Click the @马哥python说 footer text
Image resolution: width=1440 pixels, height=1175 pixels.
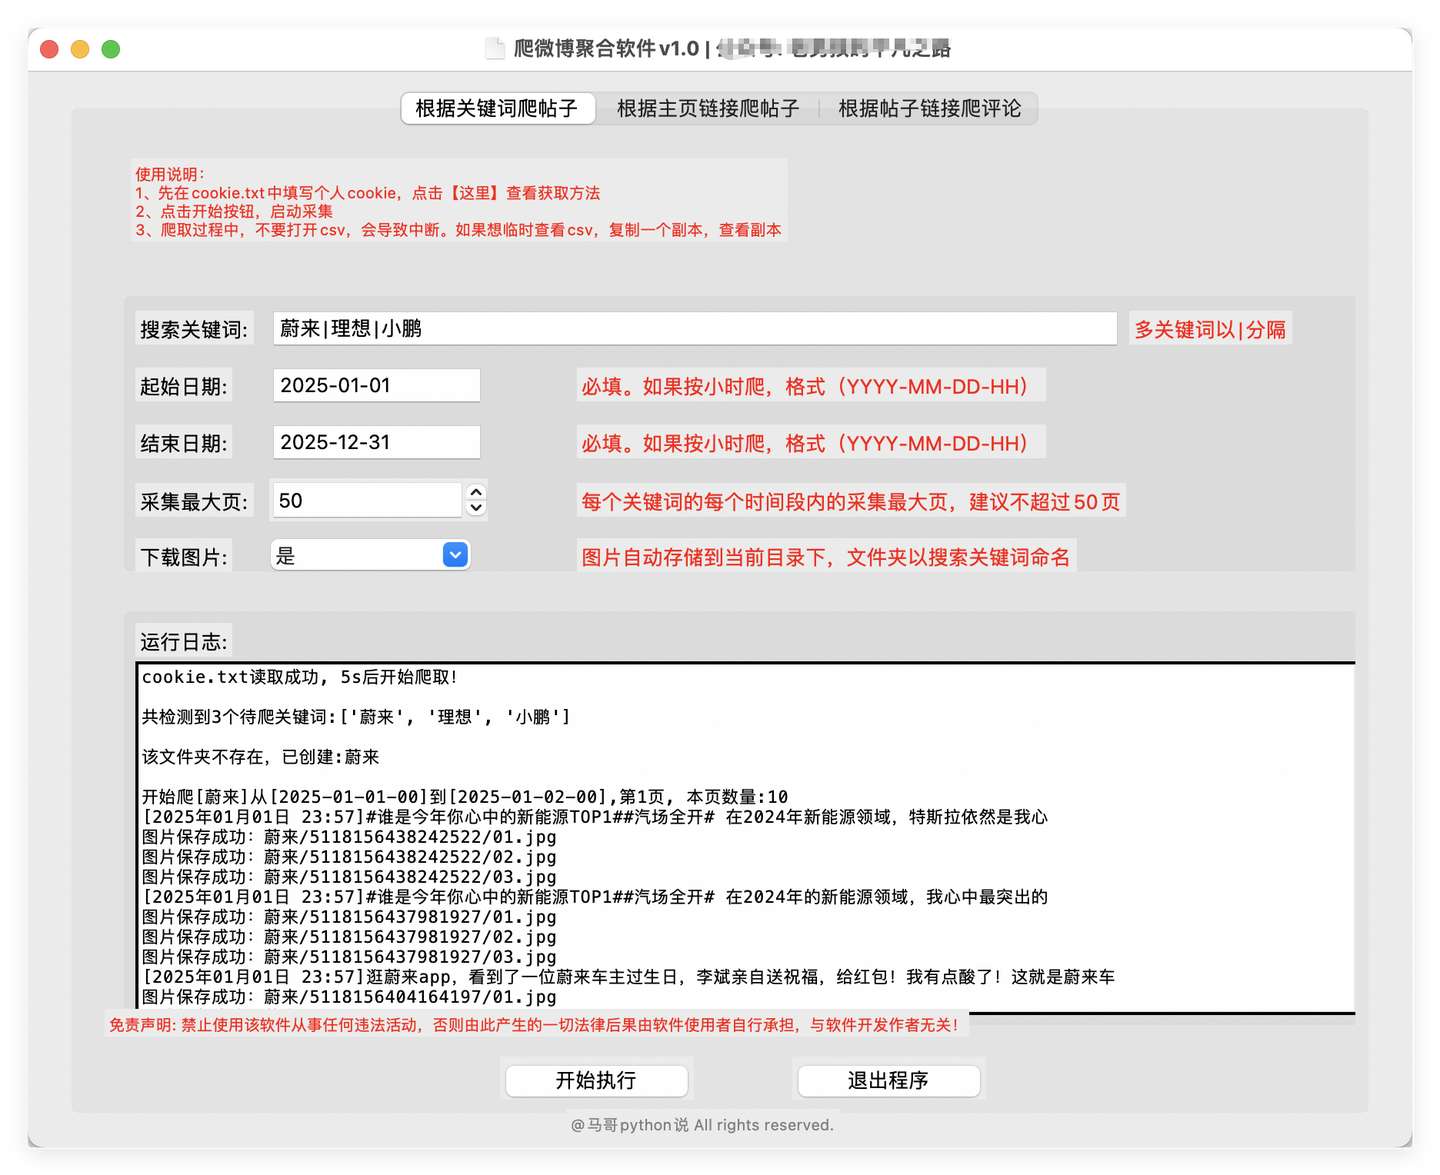(701, 1124)
